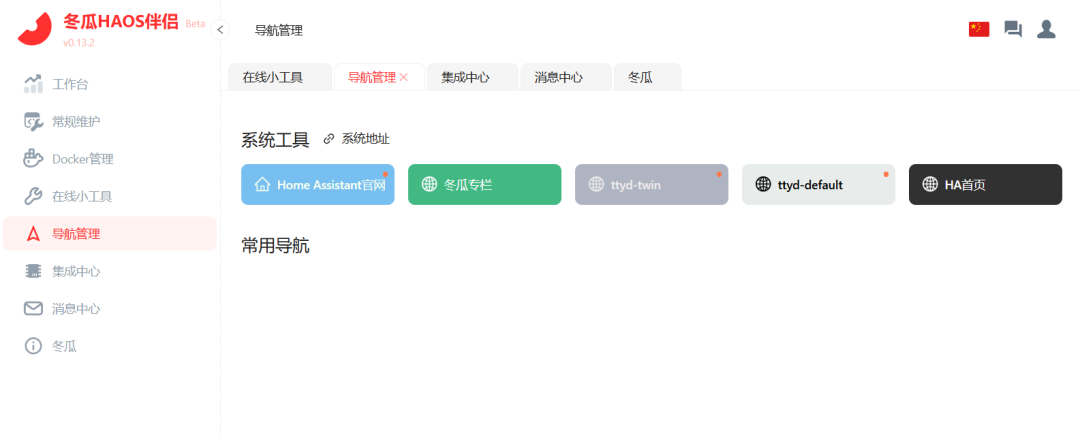Click the 消息中心 envelope icon in sidebar
This screenshot has height=435, width=1080.
[33, 308]
